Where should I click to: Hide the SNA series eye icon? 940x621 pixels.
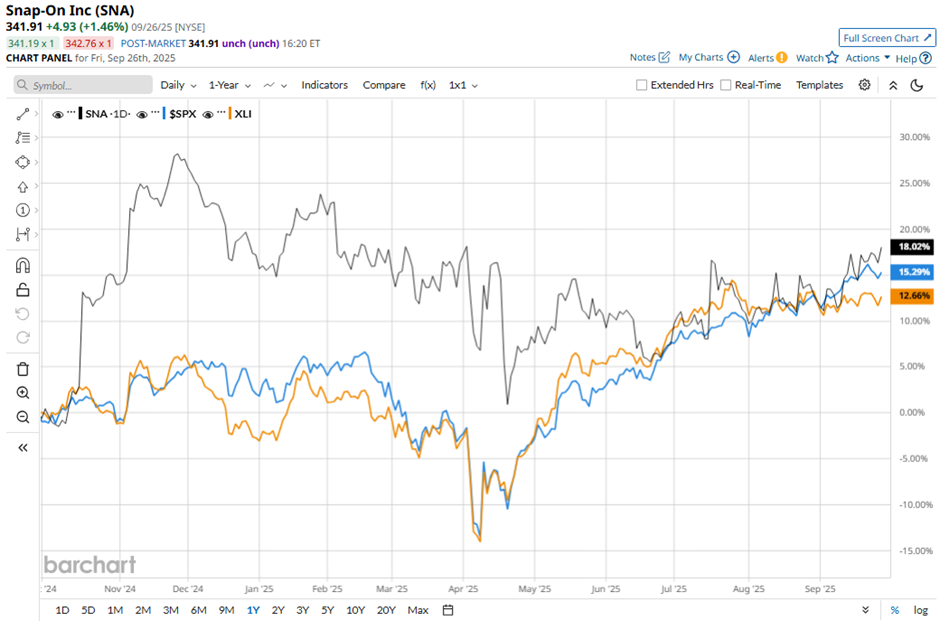(58, 114)
